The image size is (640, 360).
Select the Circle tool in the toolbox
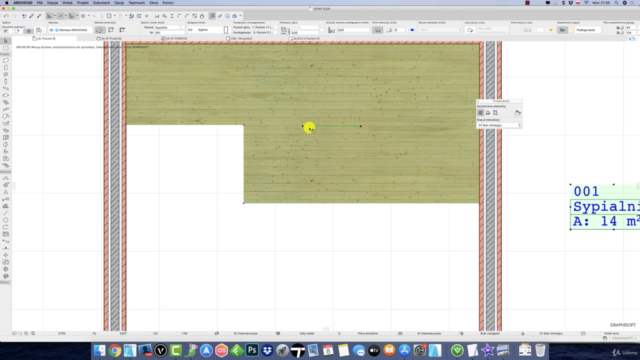(6, 220)
